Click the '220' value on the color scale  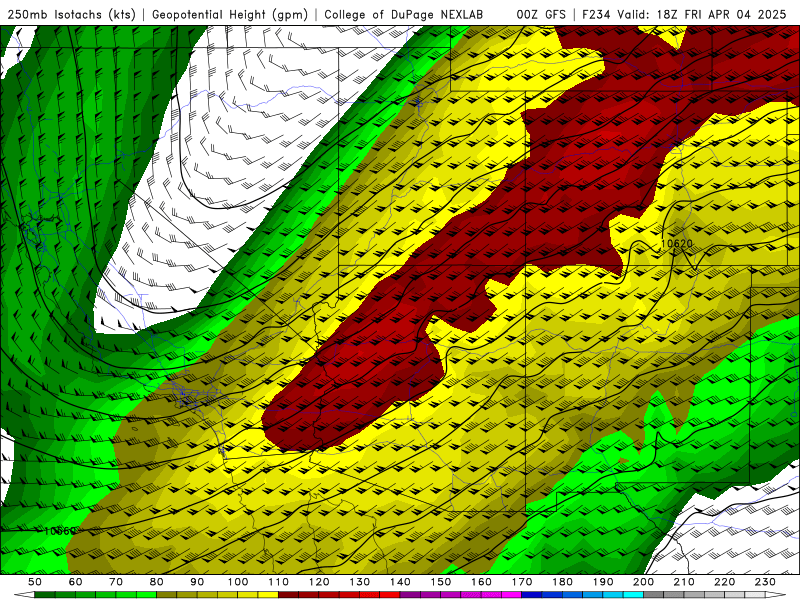(724, 582)
